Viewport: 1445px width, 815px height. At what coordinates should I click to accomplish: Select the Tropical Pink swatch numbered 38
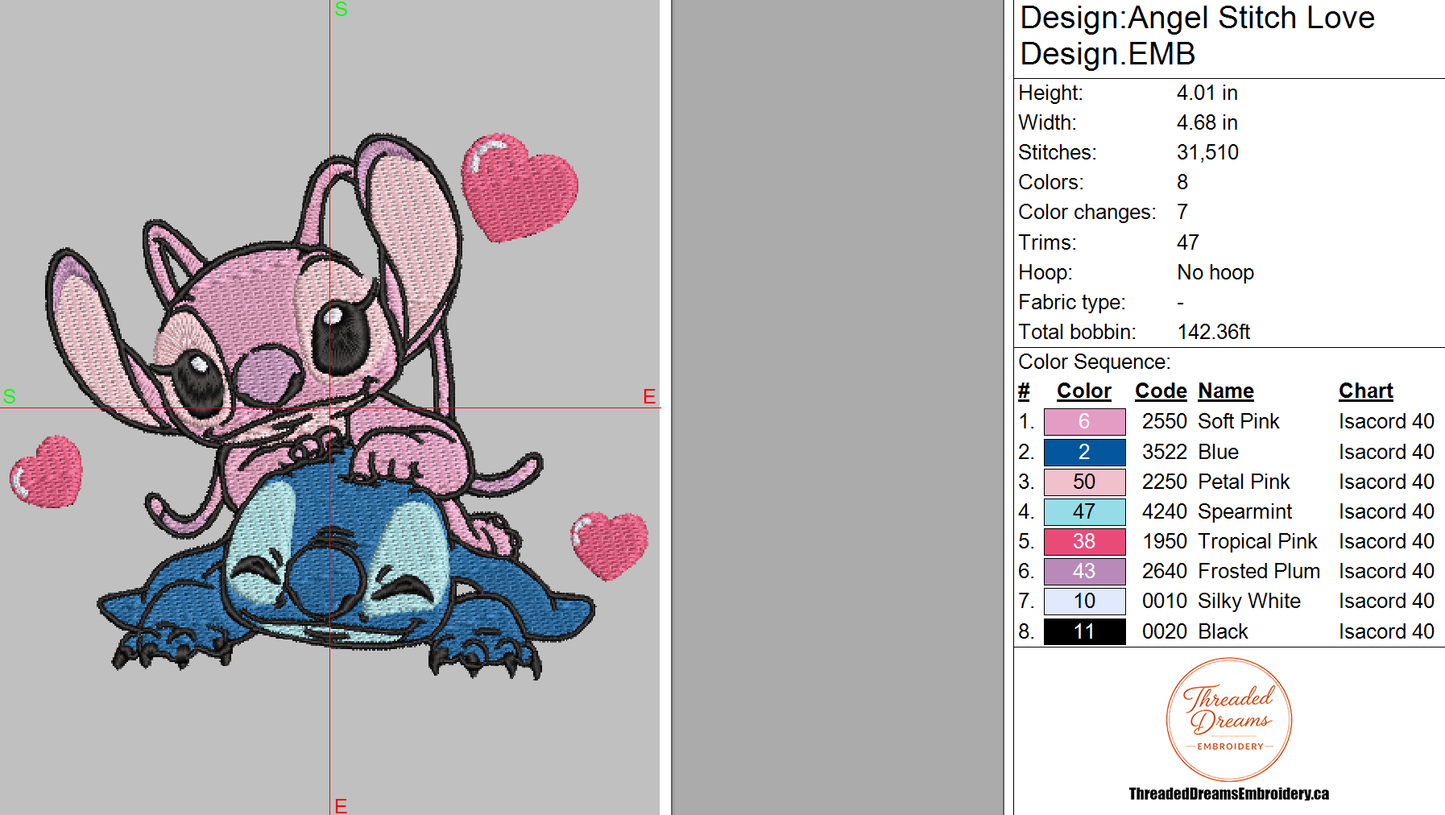tap(1084, 542)
